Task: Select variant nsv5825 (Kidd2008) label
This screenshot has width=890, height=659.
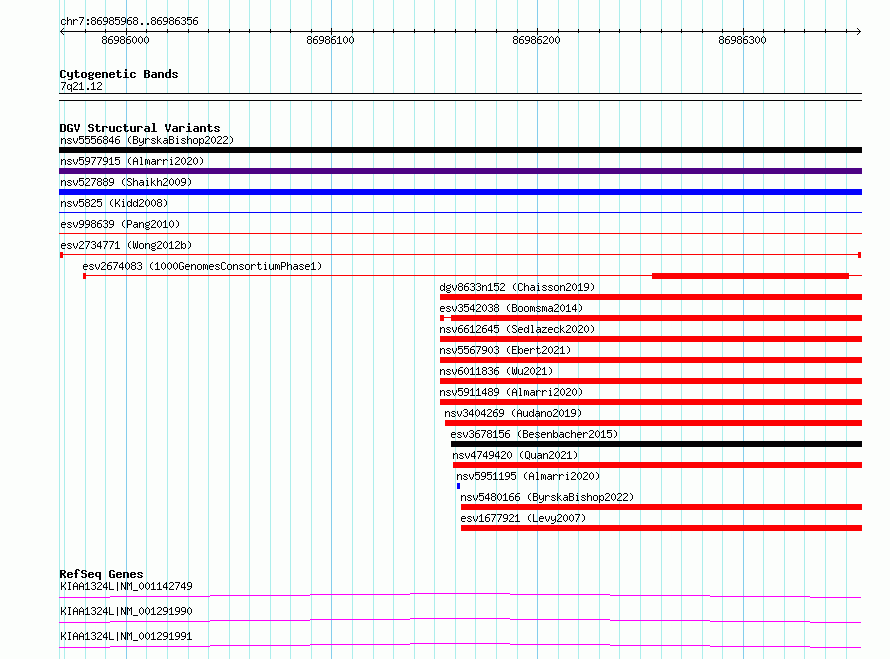Action: [x=114, y=203]
